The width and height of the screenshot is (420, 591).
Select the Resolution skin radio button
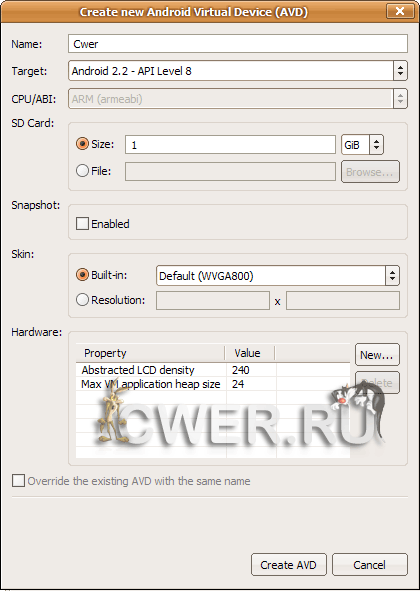82,300
